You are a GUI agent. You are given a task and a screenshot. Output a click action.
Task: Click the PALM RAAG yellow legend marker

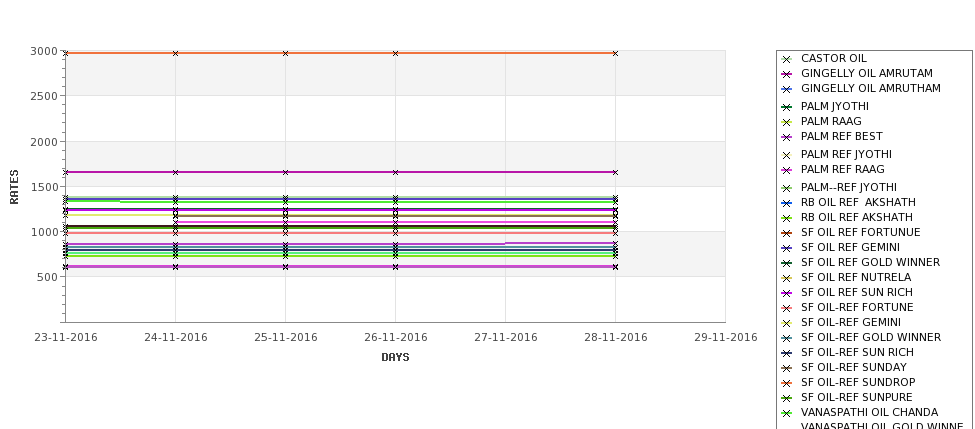point(786,122)
